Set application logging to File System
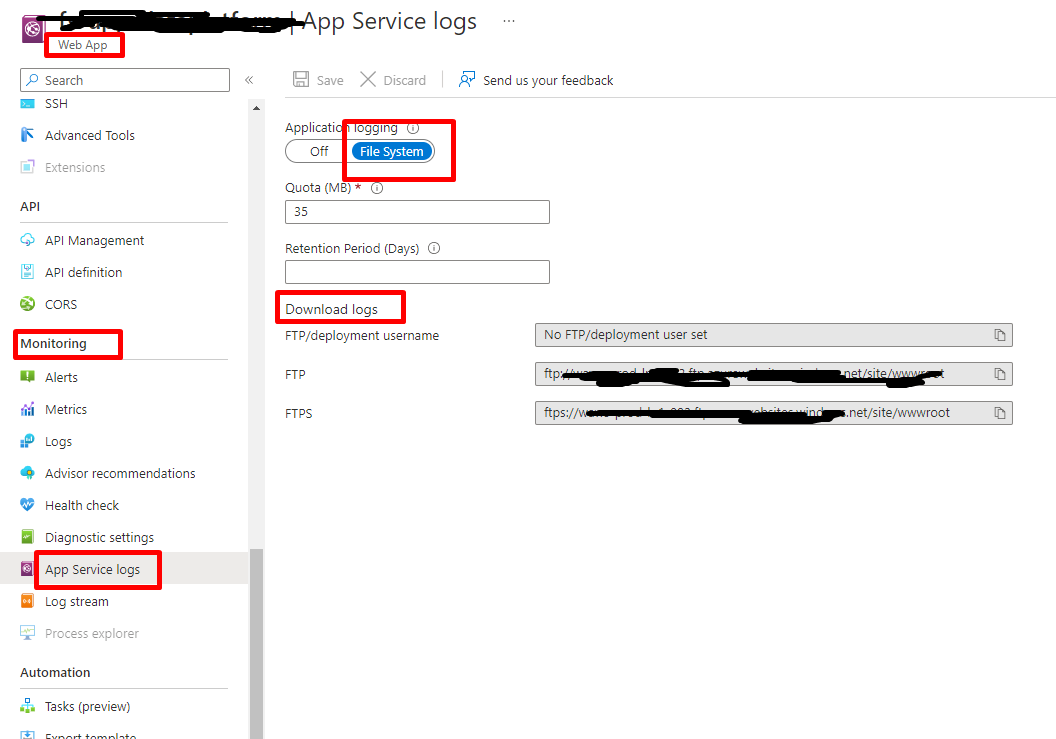This screenshot has width=1056, height=739. tap(392, 152)
